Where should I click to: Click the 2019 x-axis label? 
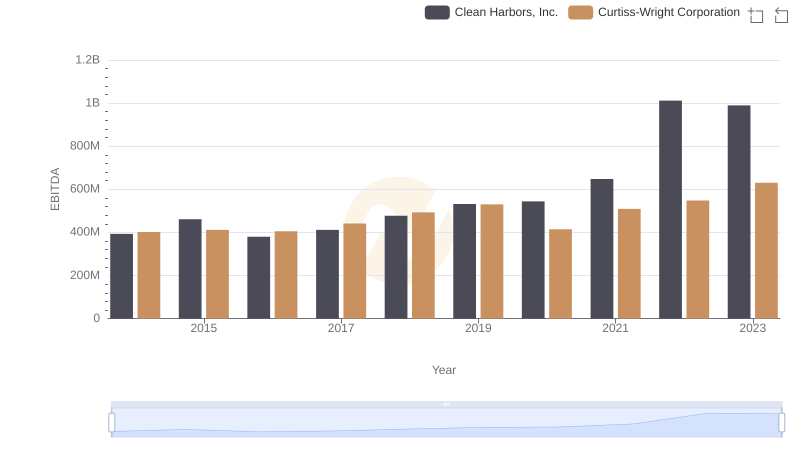[x=478, y=328]
